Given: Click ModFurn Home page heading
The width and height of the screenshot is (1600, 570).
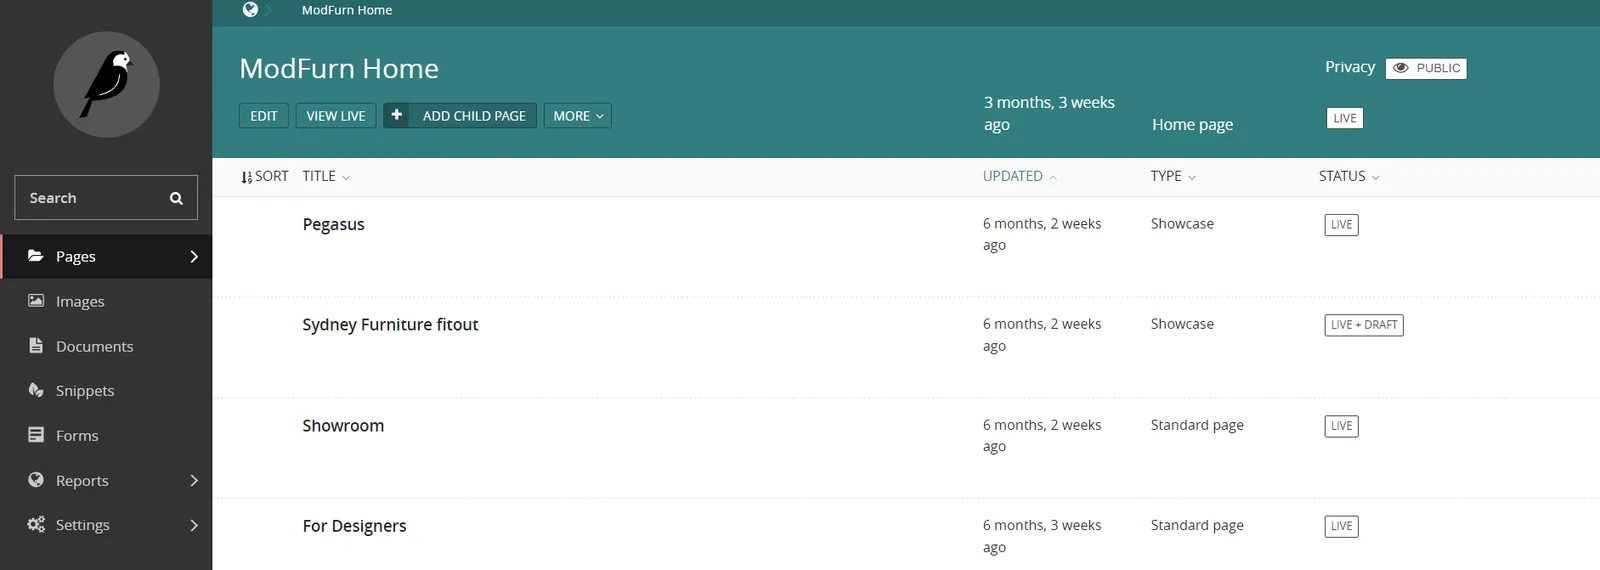Looking at the screenshot, I should coord(339,68).
